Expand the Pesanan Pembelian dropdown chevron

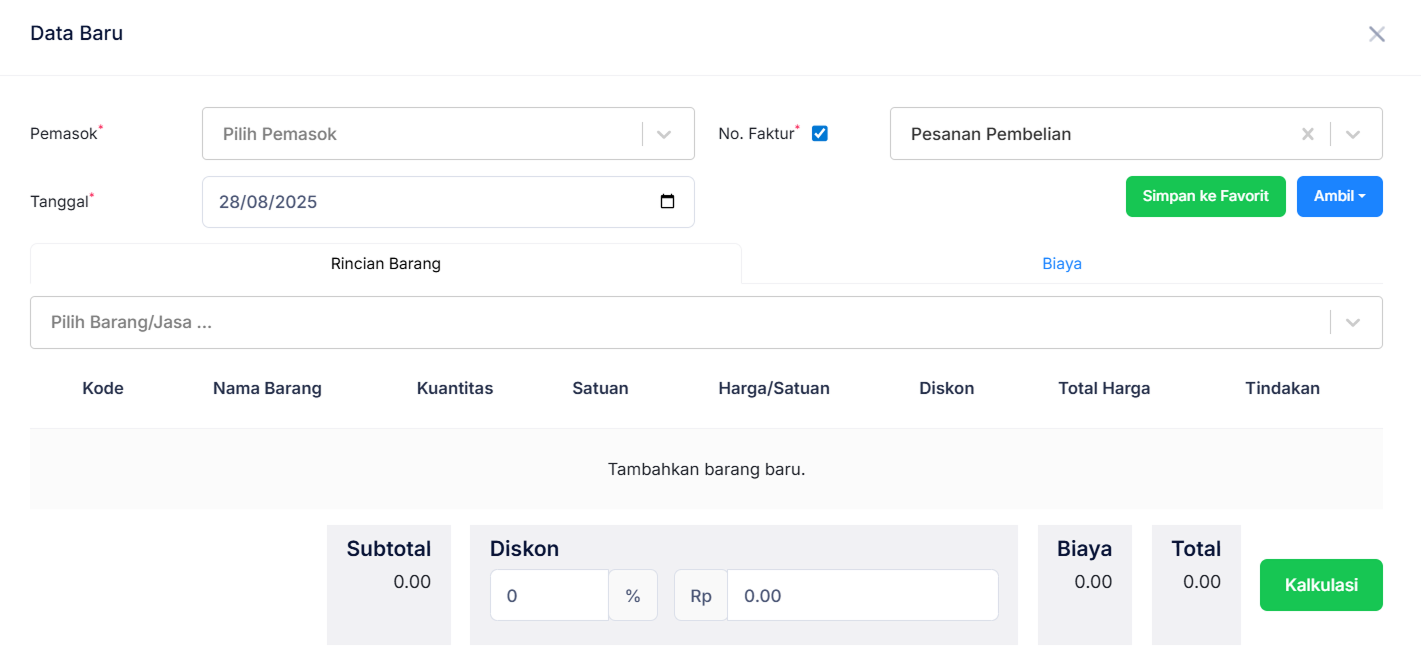(x=1355, y=133)
